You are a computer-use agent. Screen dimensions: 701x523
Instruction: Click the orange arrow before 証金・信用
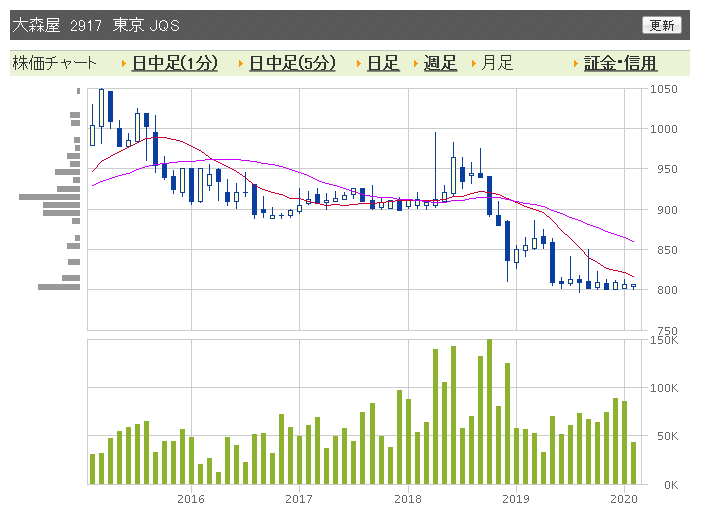(576, 63)
